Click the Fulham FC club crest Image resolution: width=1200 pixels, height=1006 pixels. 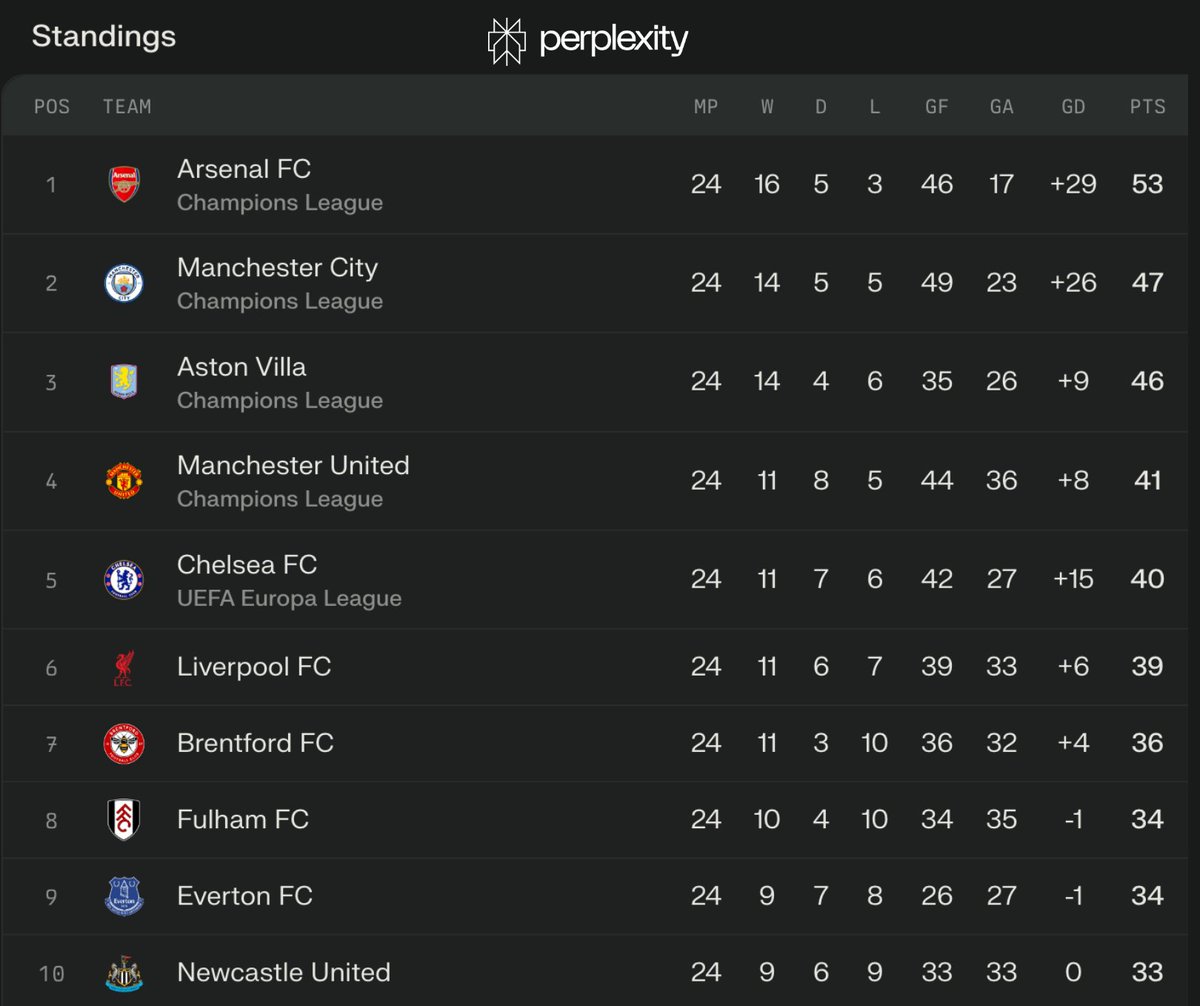coord(124,820)
